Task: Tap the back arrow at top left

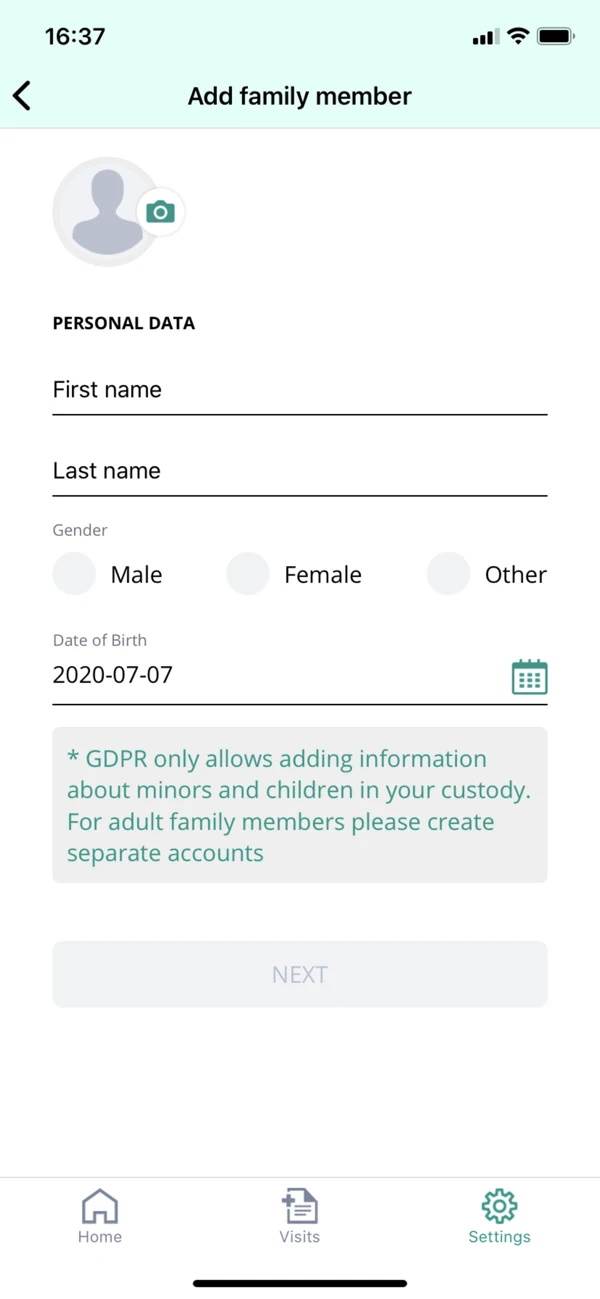Action: point(21,95)
